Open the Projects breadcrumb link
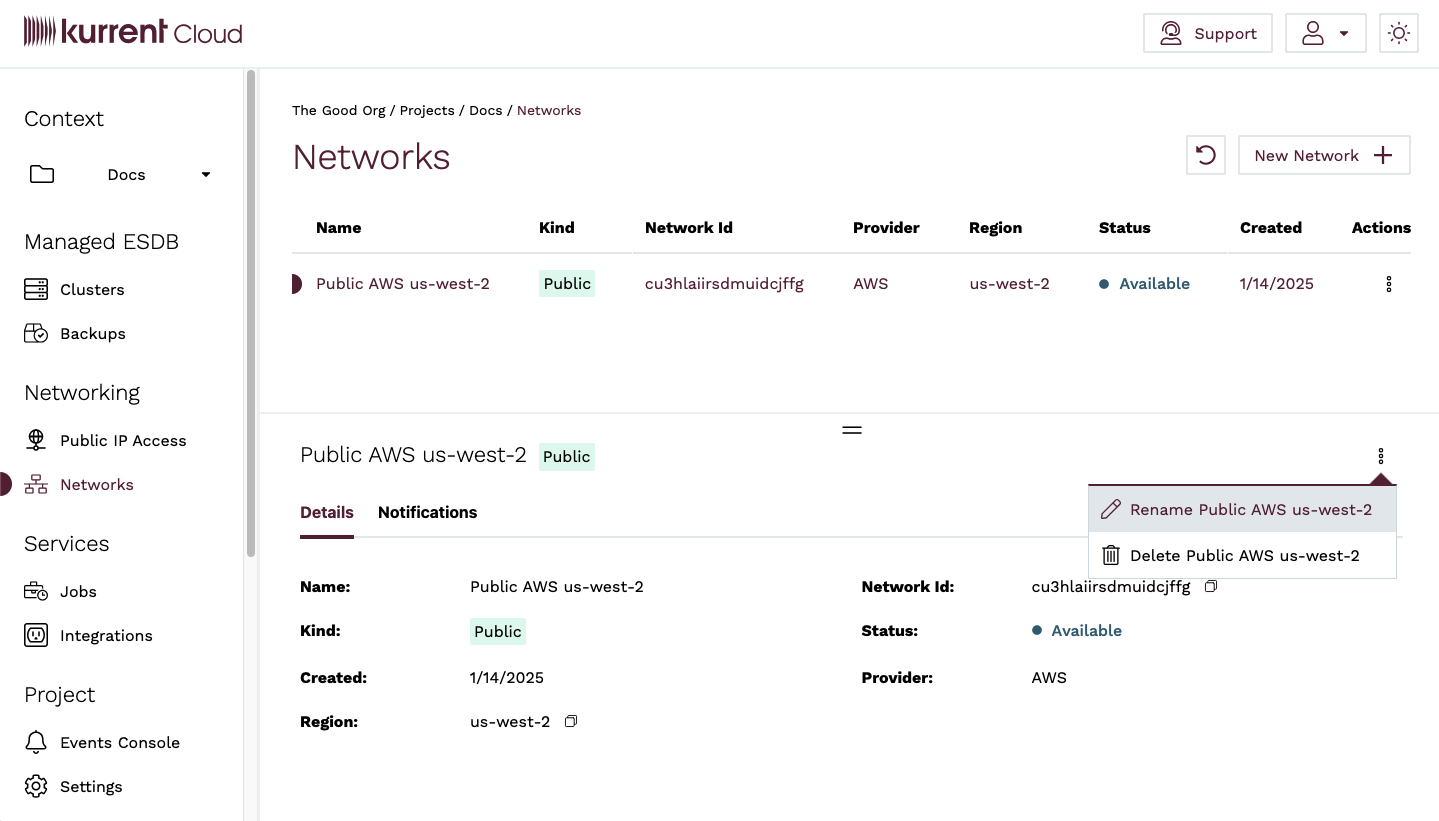 click(429, 110)
